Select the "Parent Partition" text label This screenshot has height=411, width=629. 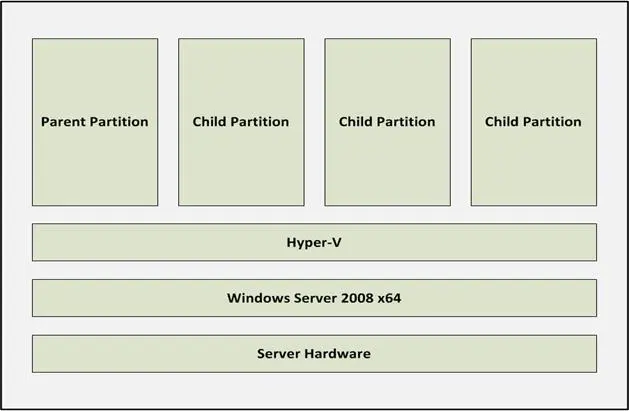pyautogui.click(x=95, y=122)
